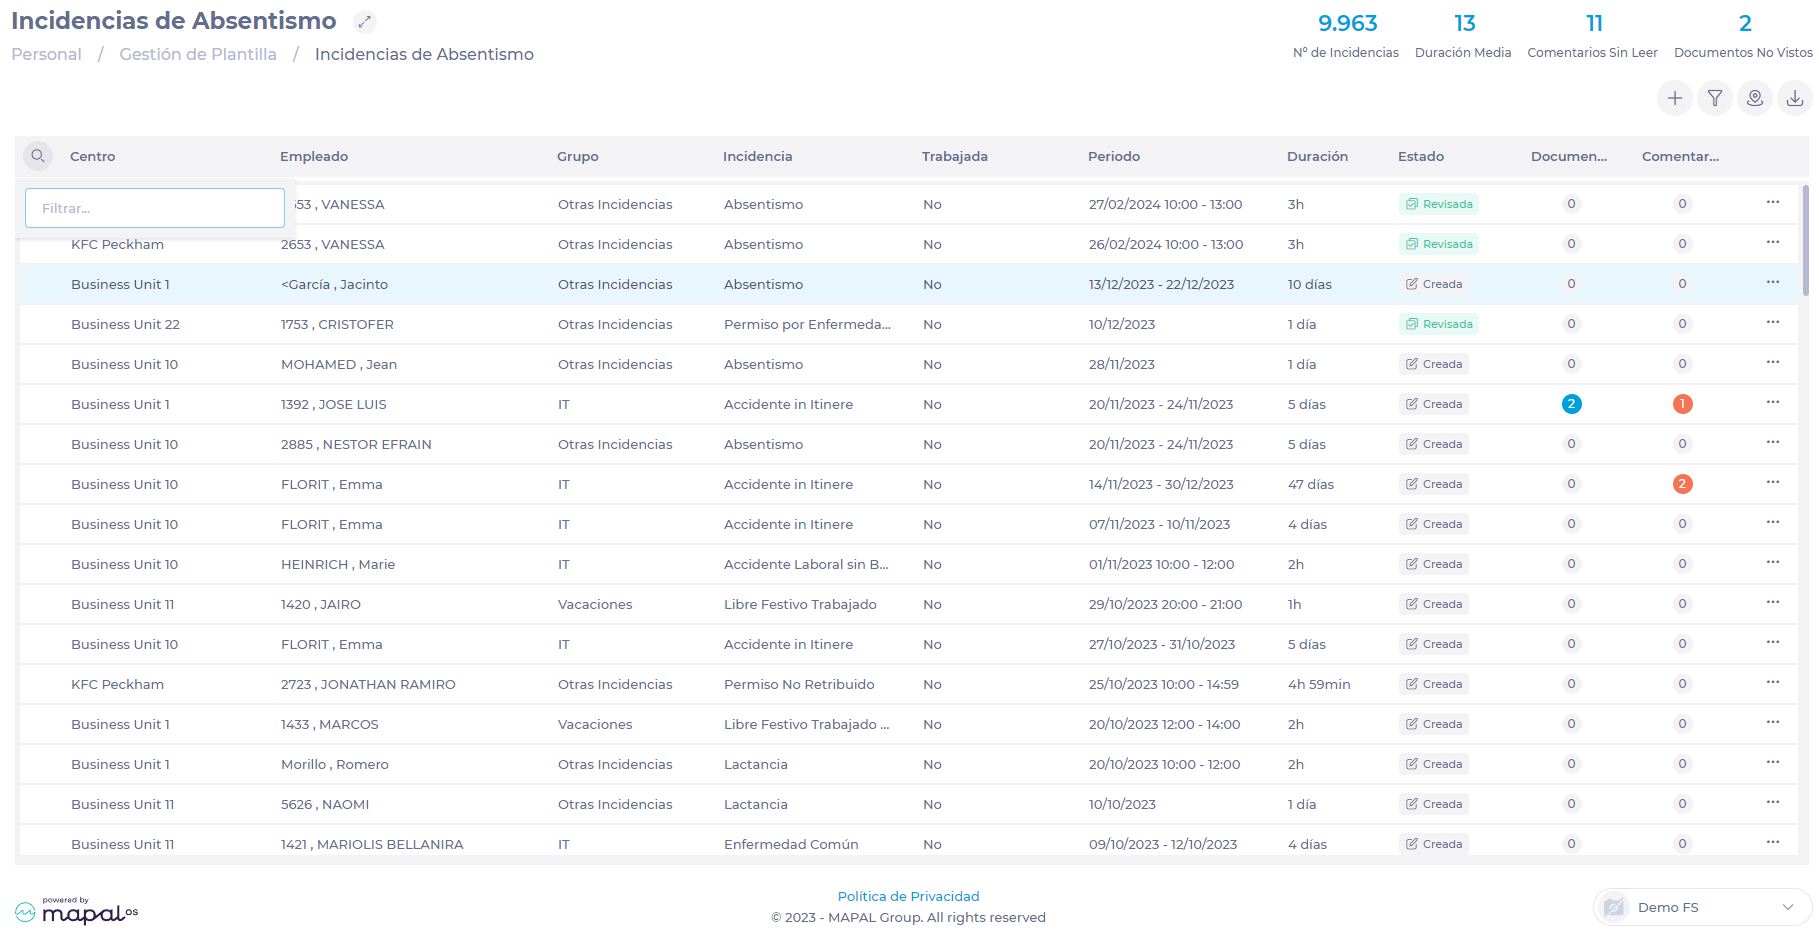Open row menu for 26/02/2024 KFC Peckham

click(x=1773, y=243)
